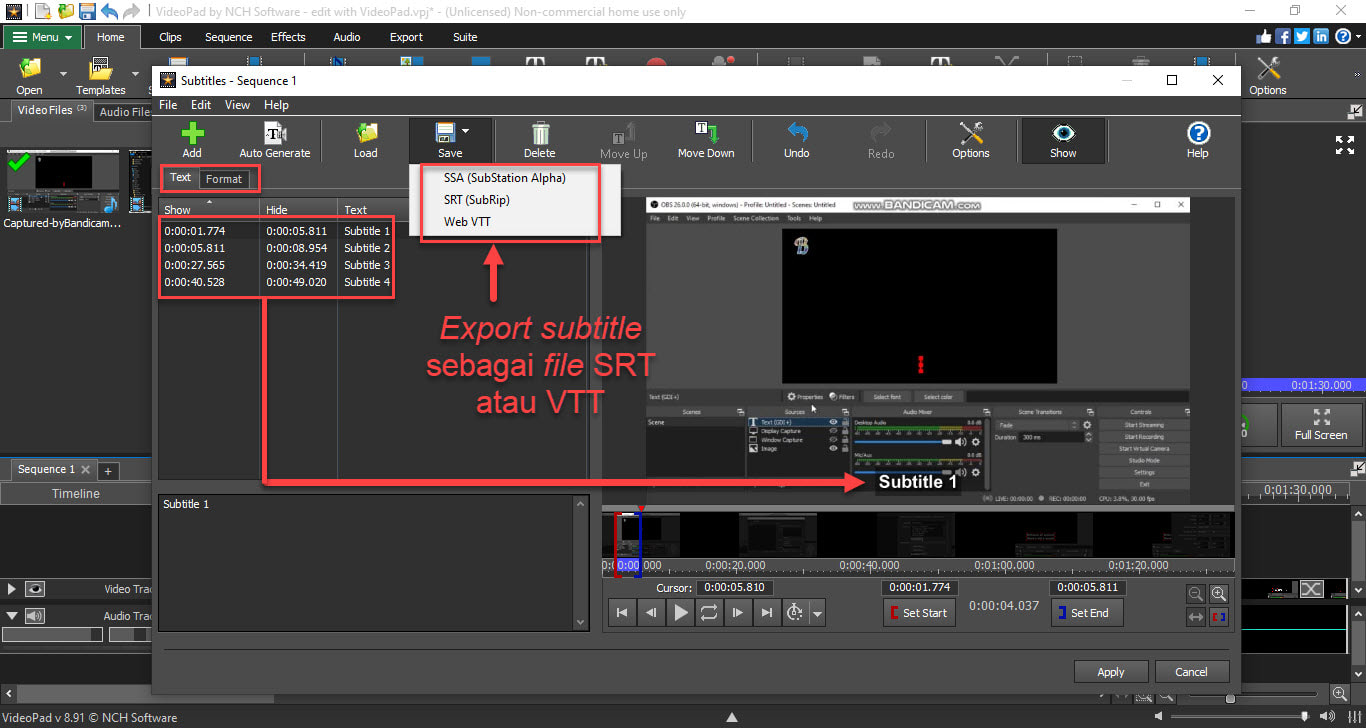This screenshot has width=1366, height=728.
Task: Click the Full Screen button
Action: pyautogui.click(x=1321, y=425)
